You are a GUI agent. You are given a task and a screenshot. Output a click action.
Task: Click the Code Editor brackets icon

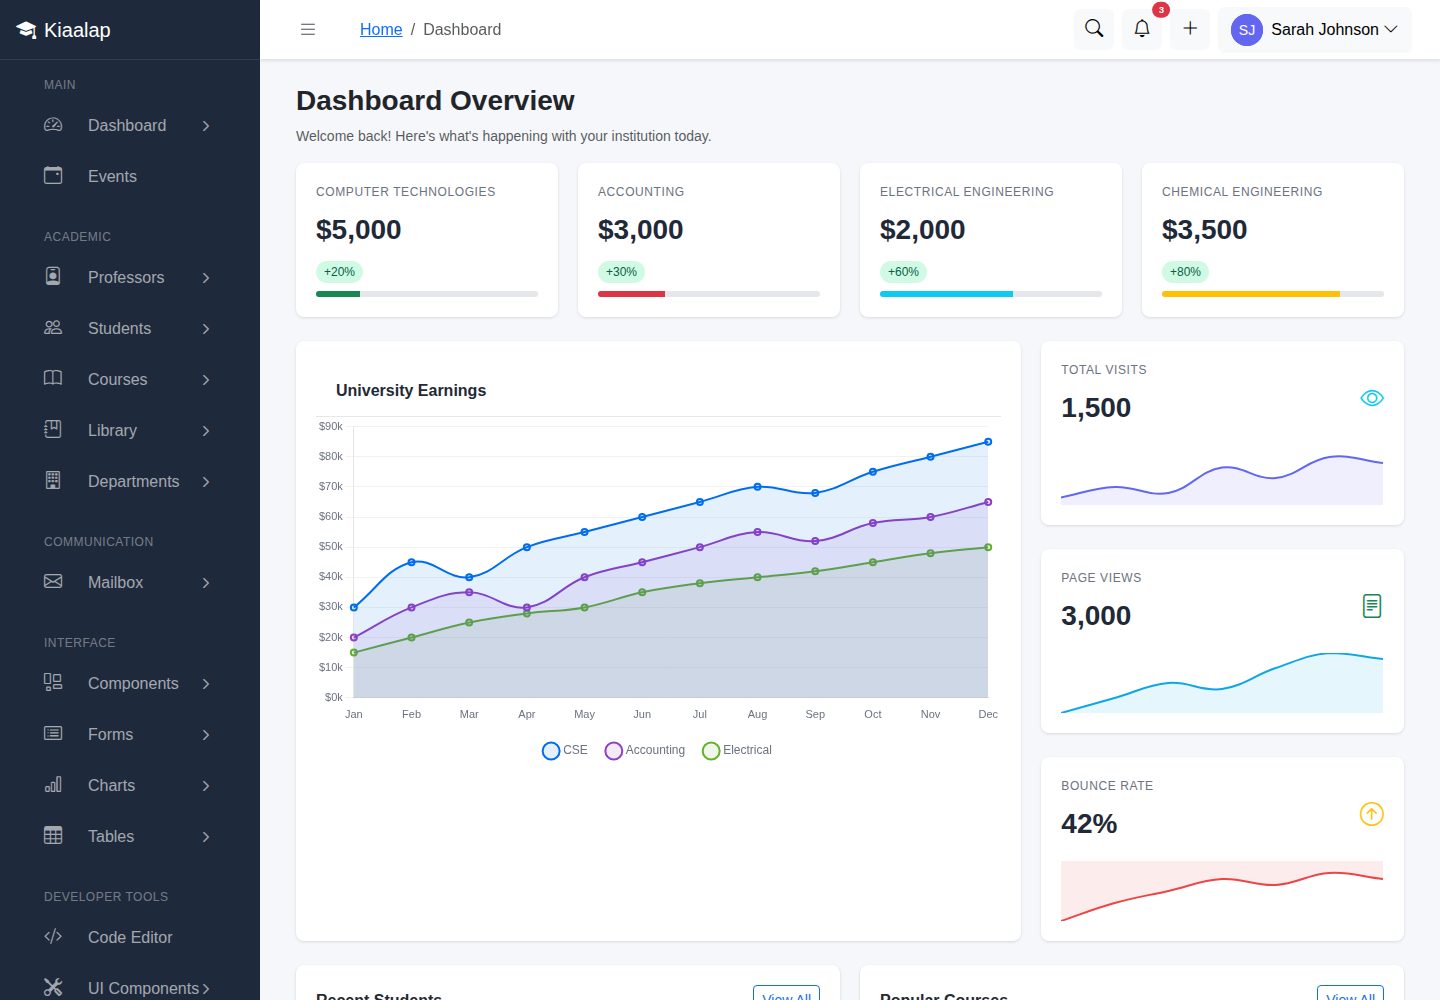tap(53, 937)
